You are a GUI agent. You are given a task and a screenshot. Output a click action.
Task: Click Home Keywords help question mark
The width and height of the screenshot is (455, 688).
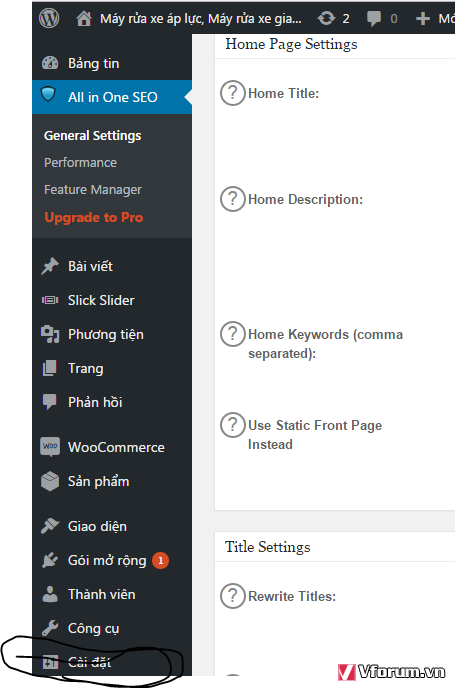pyautogui.click(x=233, y=334)
